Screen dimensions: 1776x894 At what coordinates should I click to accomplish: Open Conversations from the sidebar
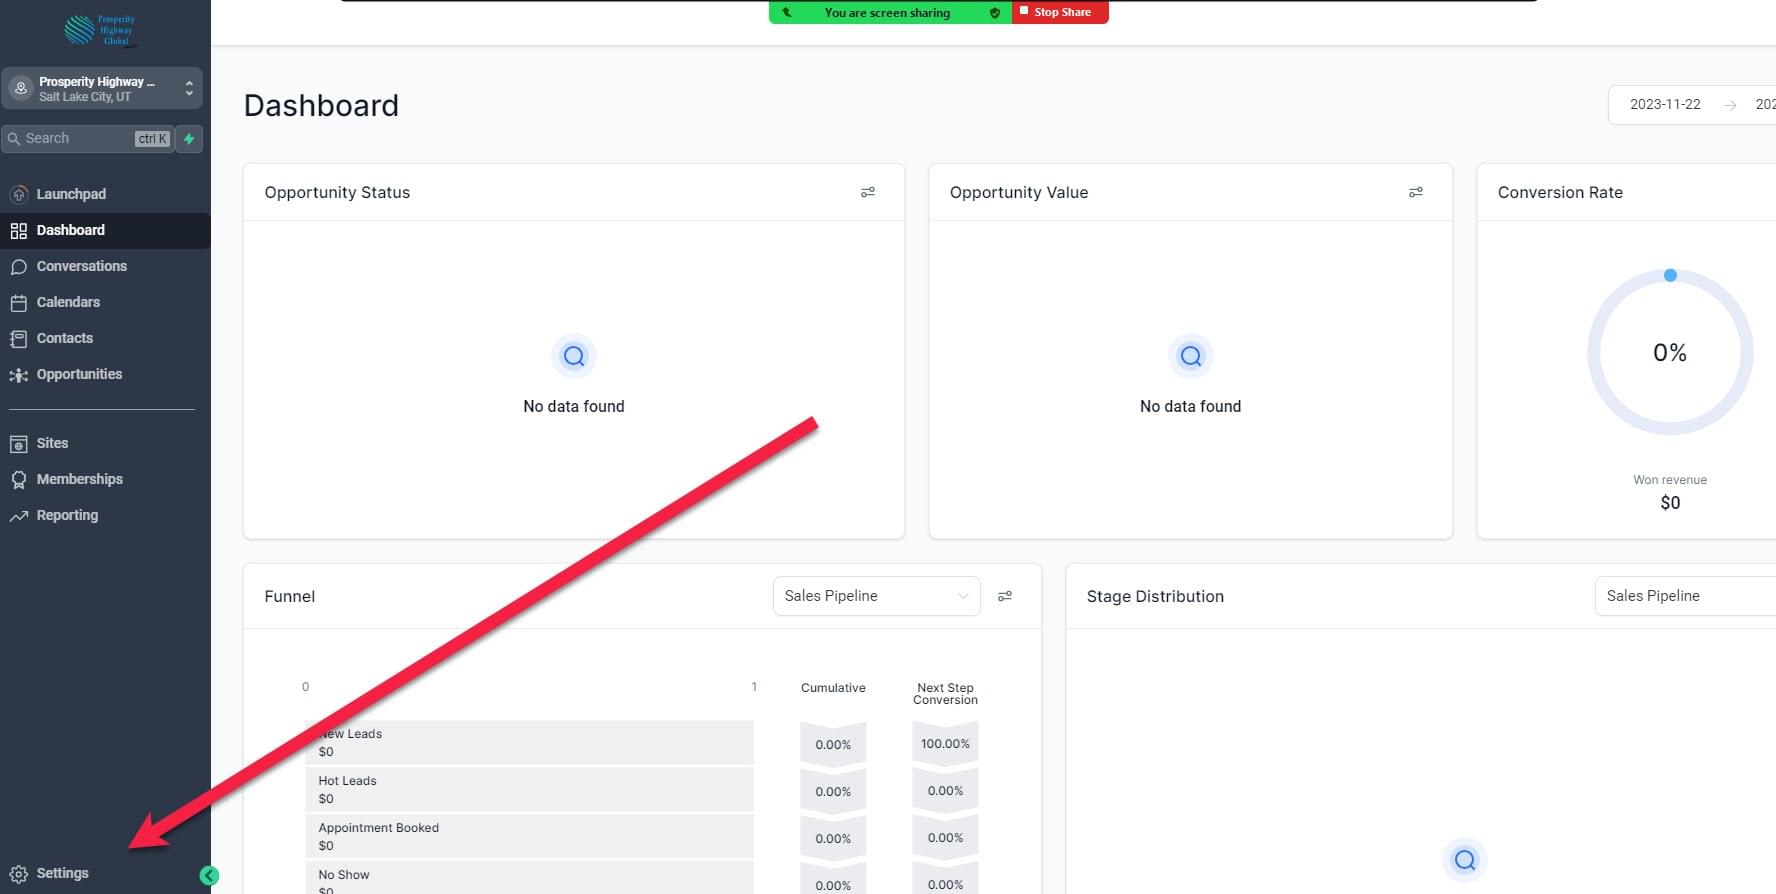[x=81, y=266]
